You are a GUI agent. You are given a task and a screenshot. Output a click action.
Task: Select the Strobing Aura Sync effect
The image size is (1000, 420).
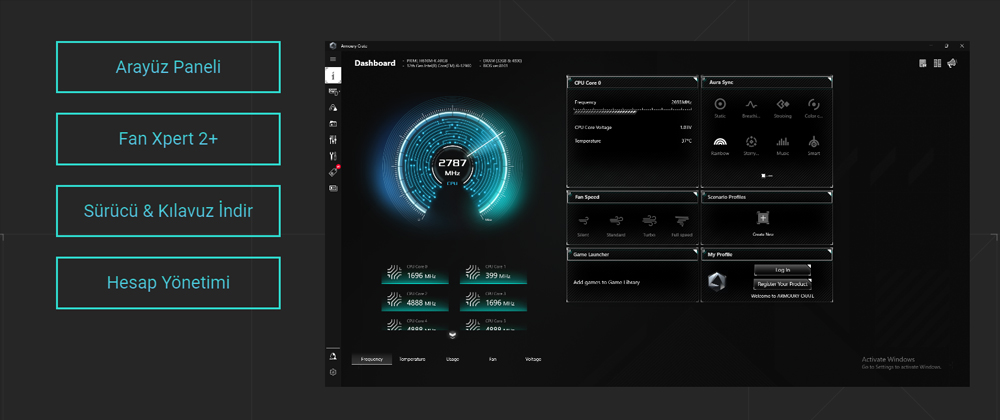[x=783, y=105]
